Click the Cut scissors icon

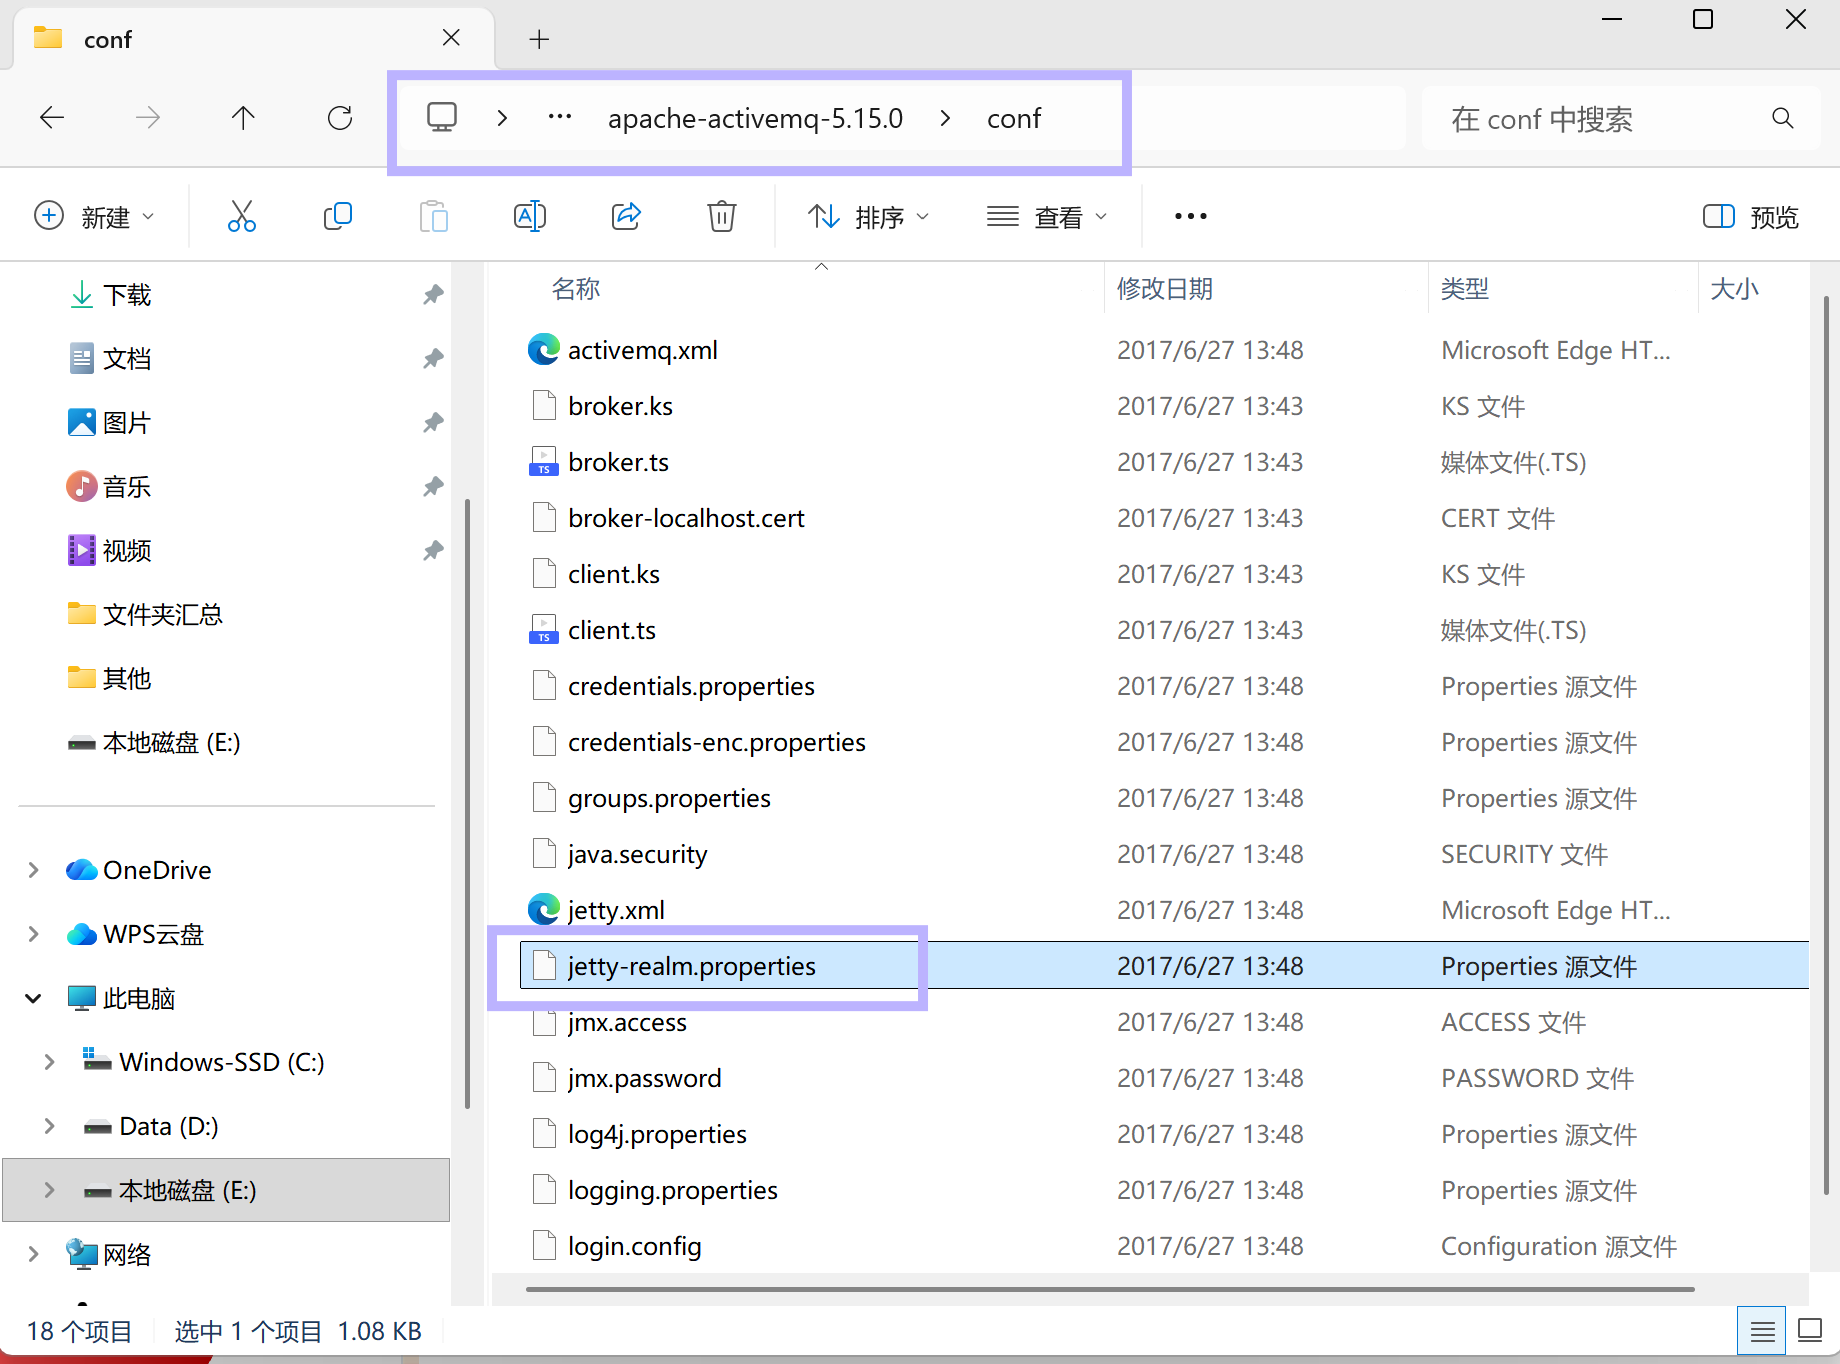tap(241, 216)
